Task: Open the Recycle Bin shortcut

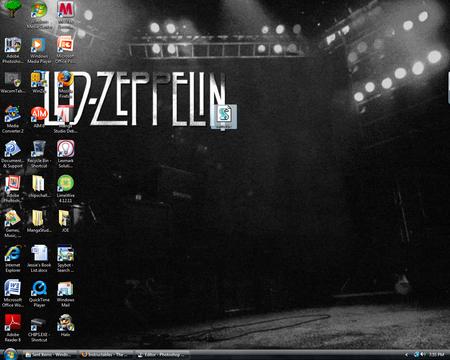Action: coord(39,154)
